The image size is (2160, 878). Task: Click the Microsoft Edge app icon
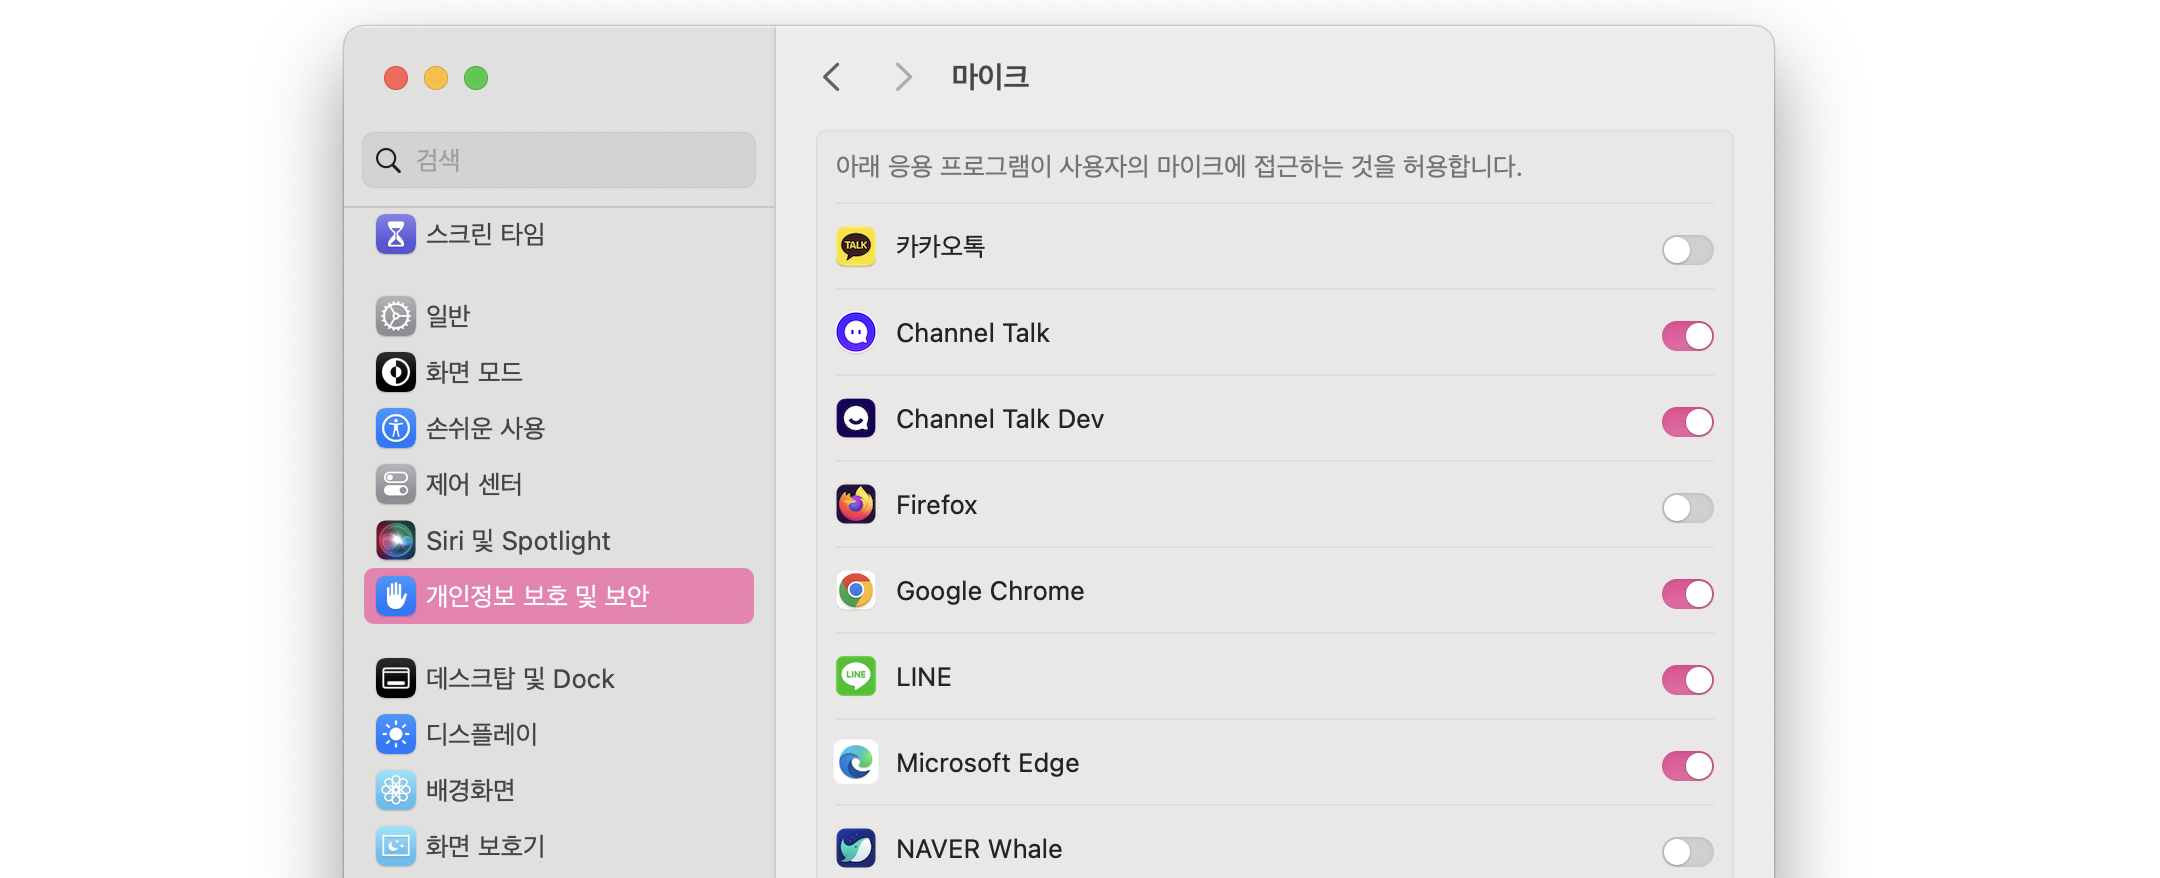pyautogui.click(x=856, y=762)
